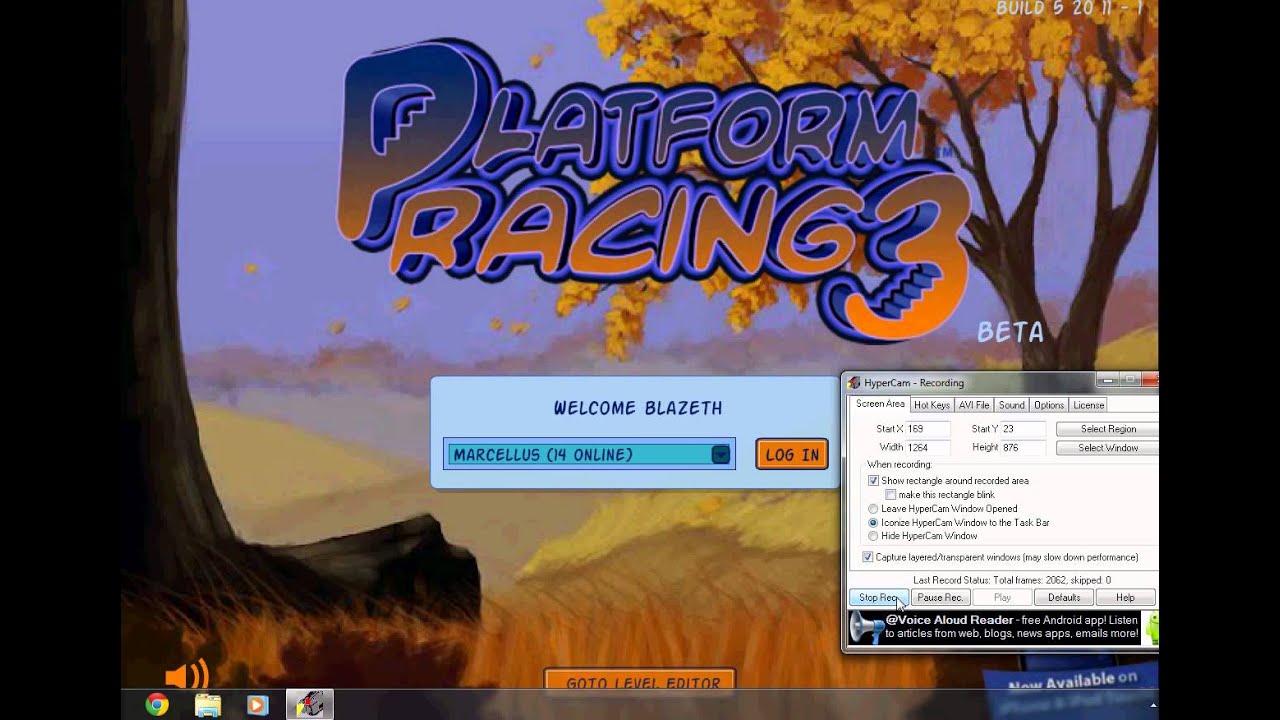Toggle Show rectangle around recorded area

click(873, 481)
